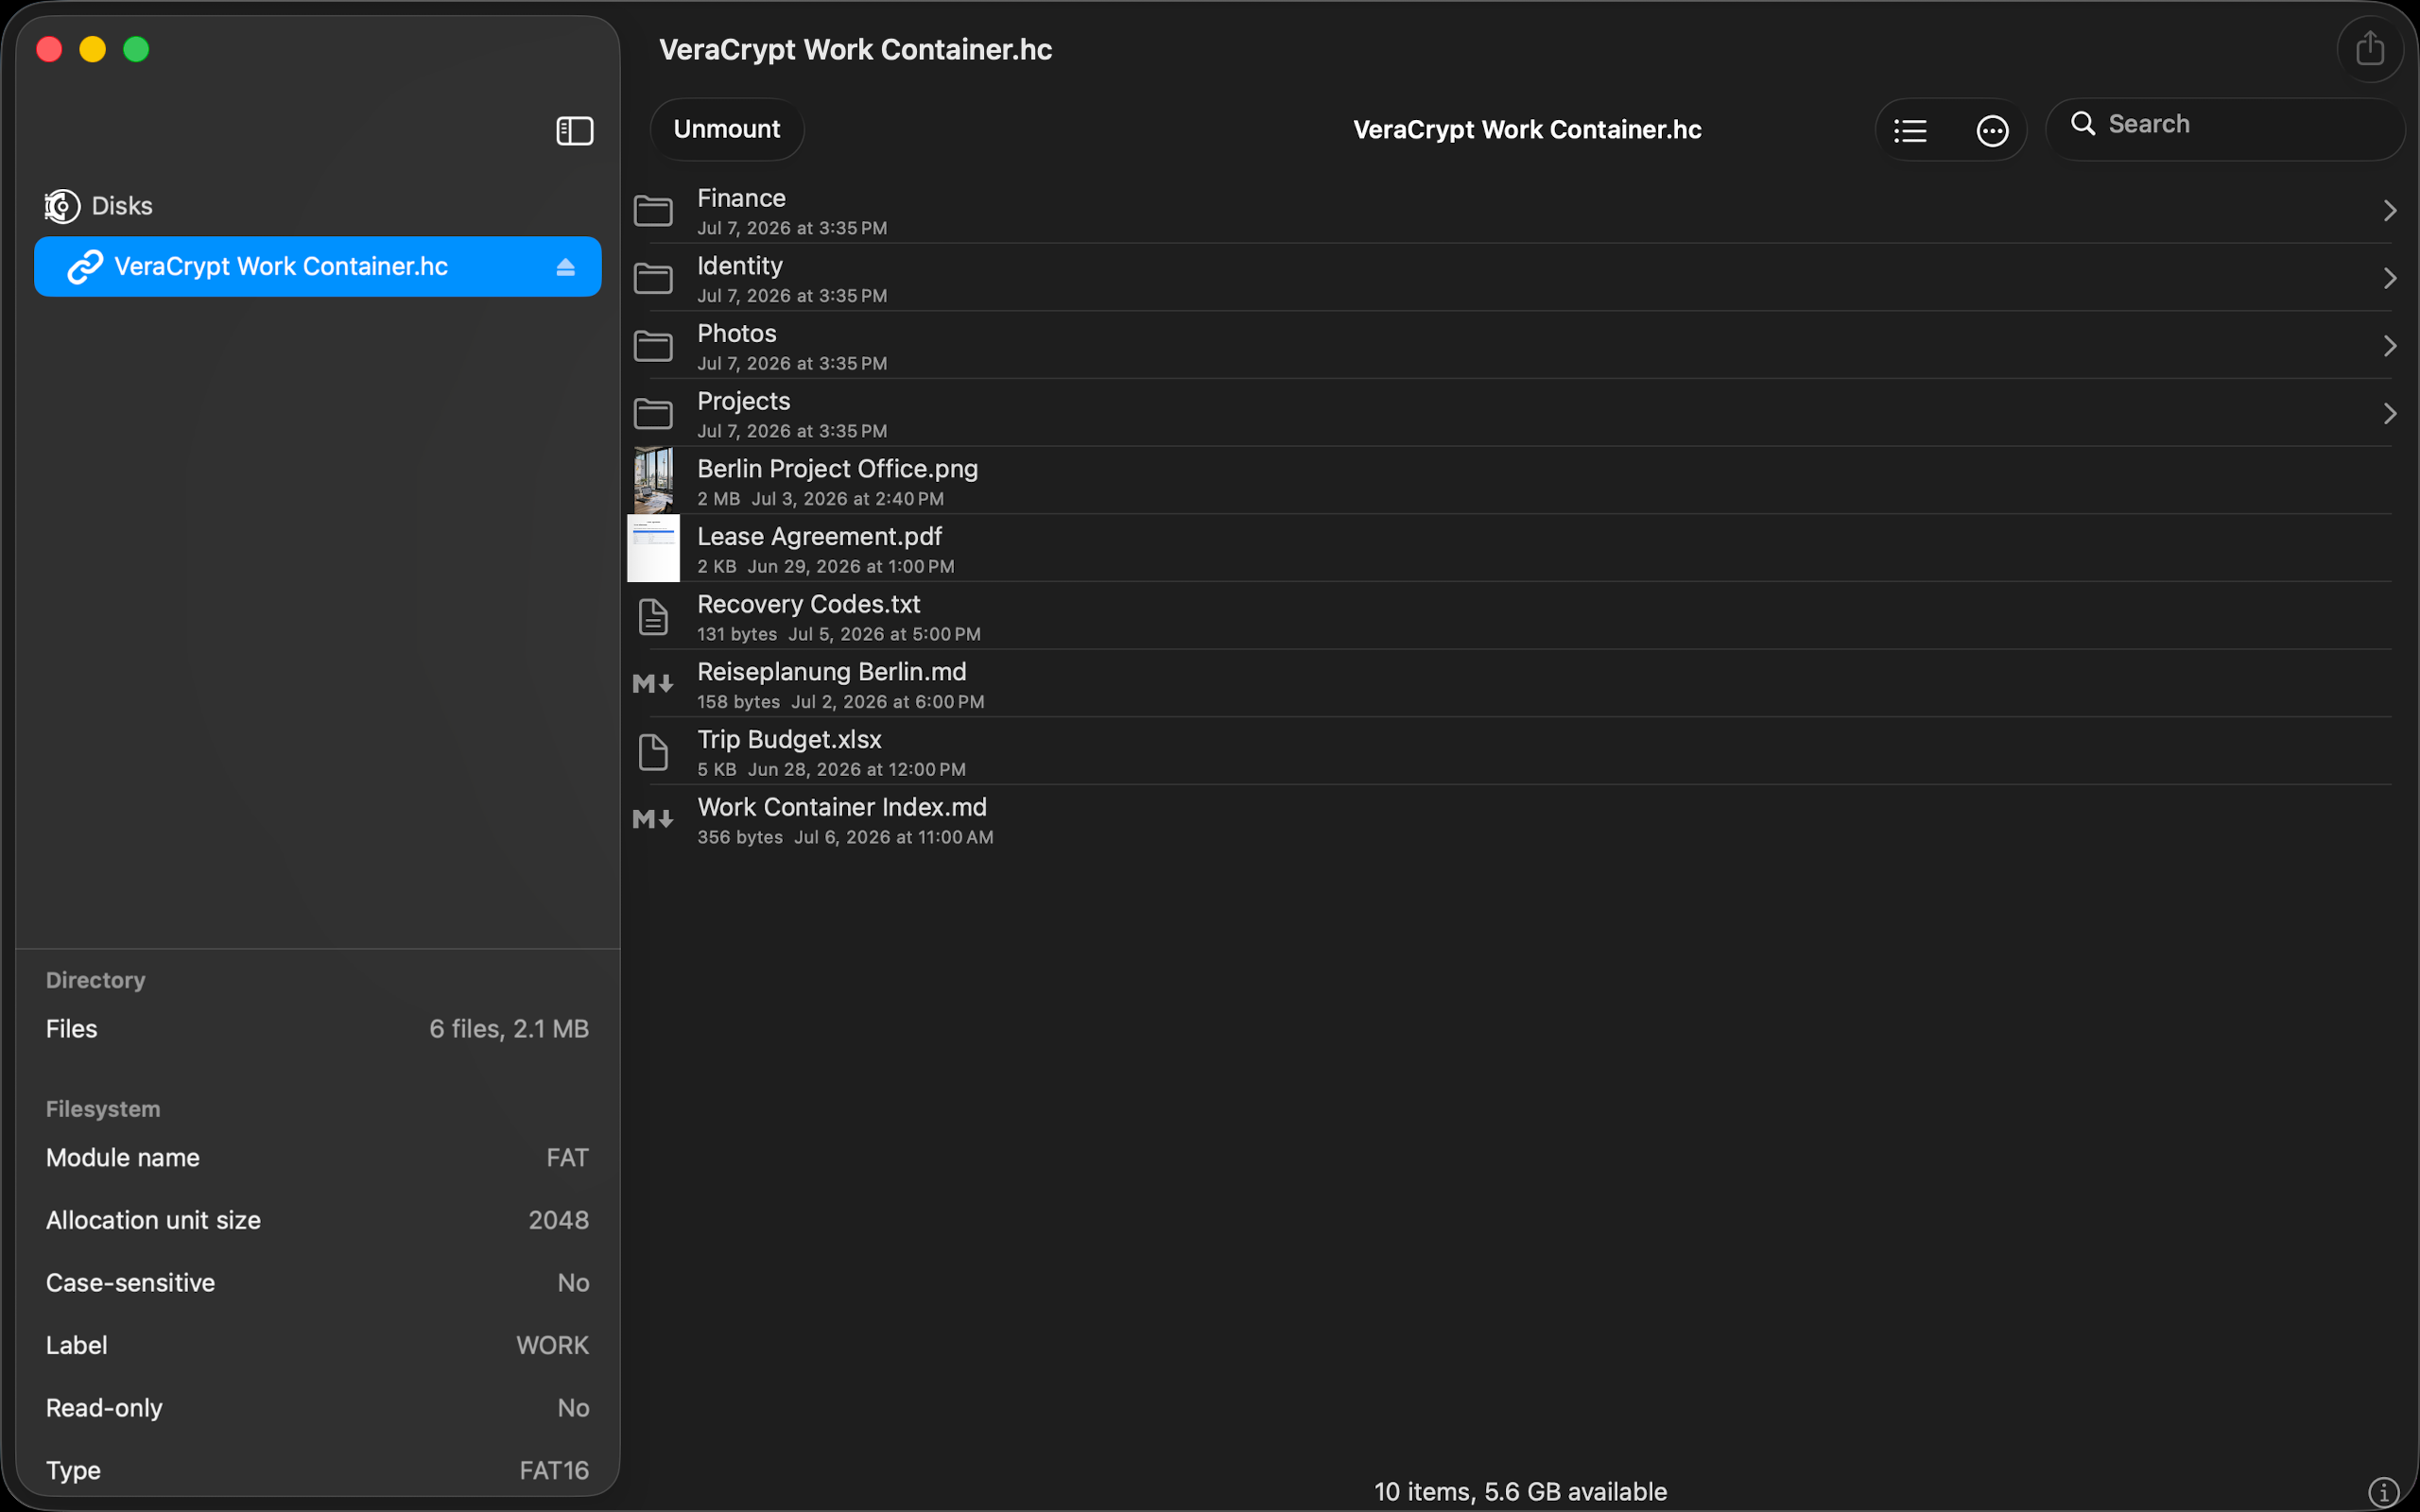
Task: Eject VeraCrypt Work Container.hc in sidebar
Action: pyautogui.click(x=566, y=267)
